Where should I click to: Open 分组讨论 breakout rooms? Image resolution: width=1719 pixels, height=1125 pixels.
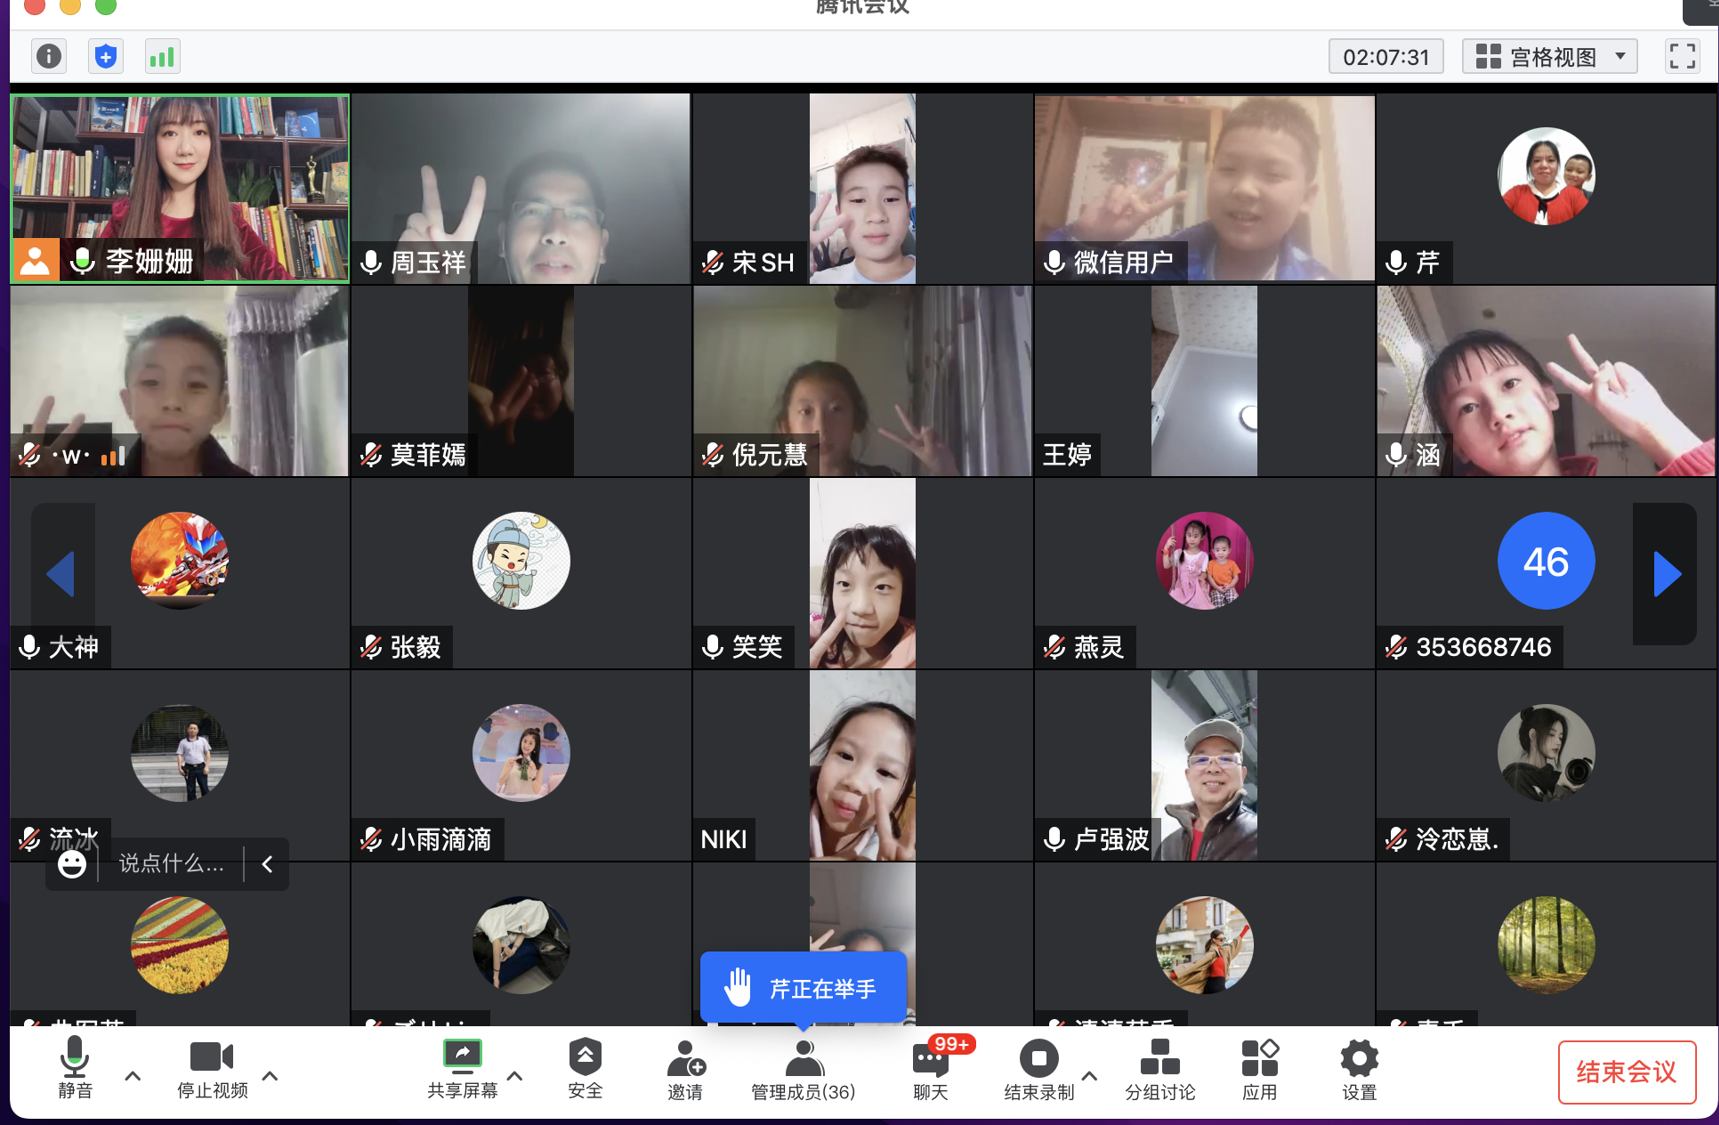[x=1159, y=1069]
